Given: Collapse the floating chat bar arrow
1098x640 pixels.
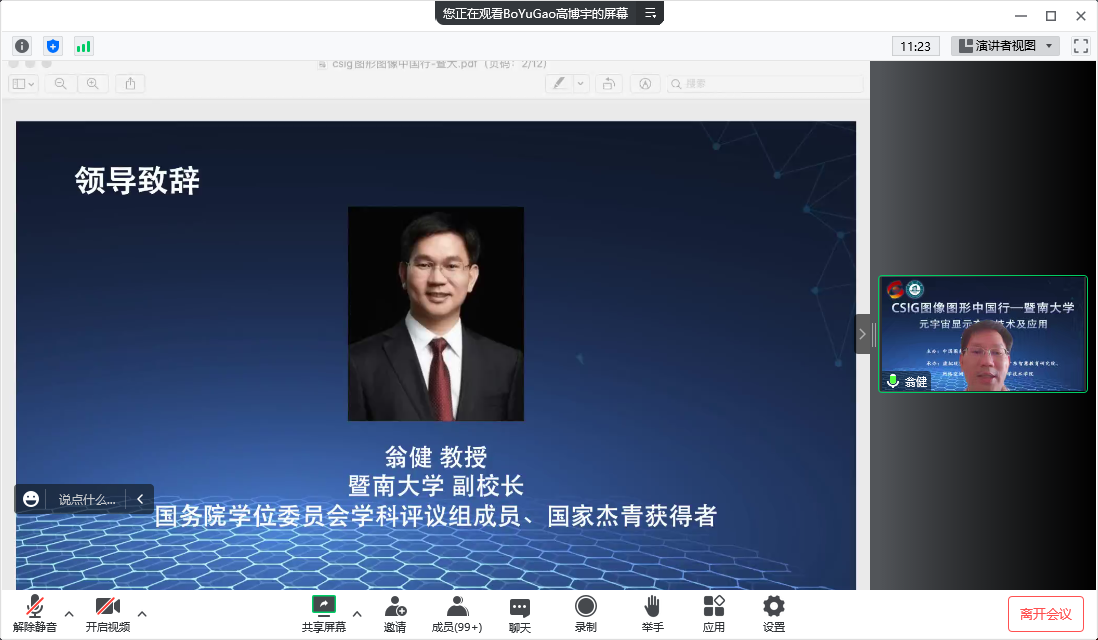Looking at the screenshot, I should click(140, 499).
